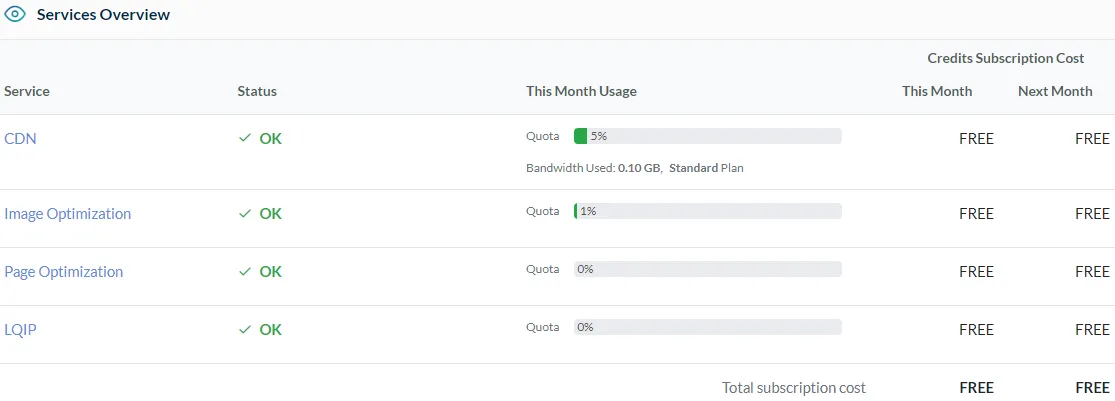Click the This Month Usage column header
This screenshot has height=401, width=1115.
tap(581, 91)
